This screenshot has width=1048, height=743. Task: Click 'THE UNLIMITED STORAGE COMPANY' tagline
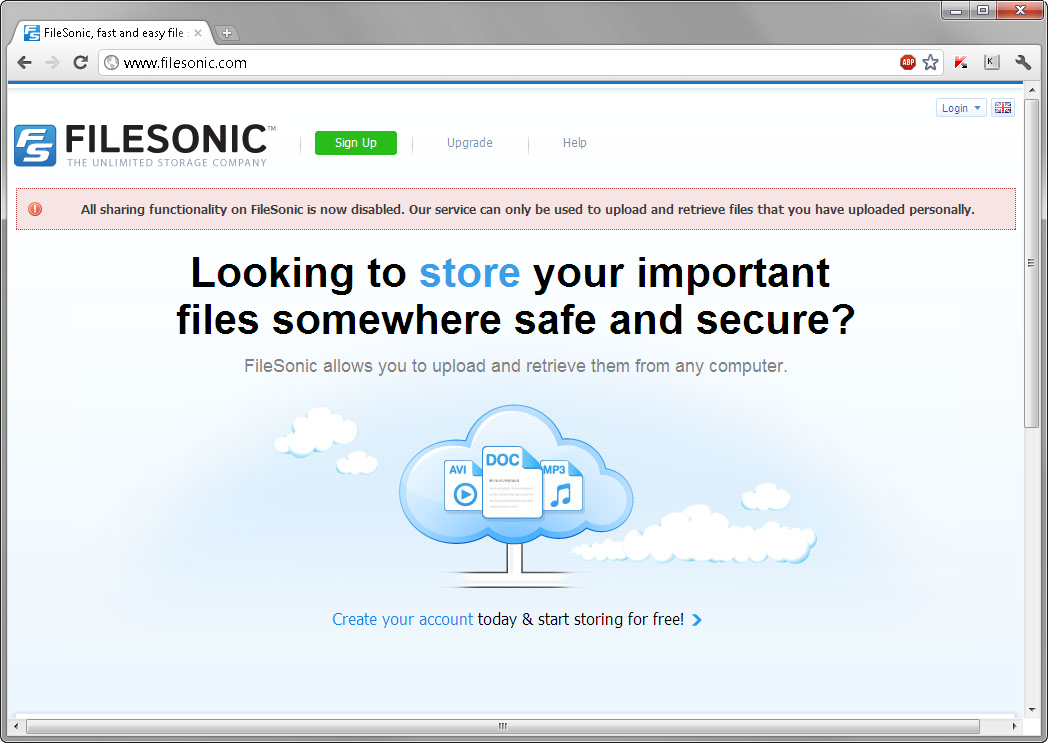[167, 162]
